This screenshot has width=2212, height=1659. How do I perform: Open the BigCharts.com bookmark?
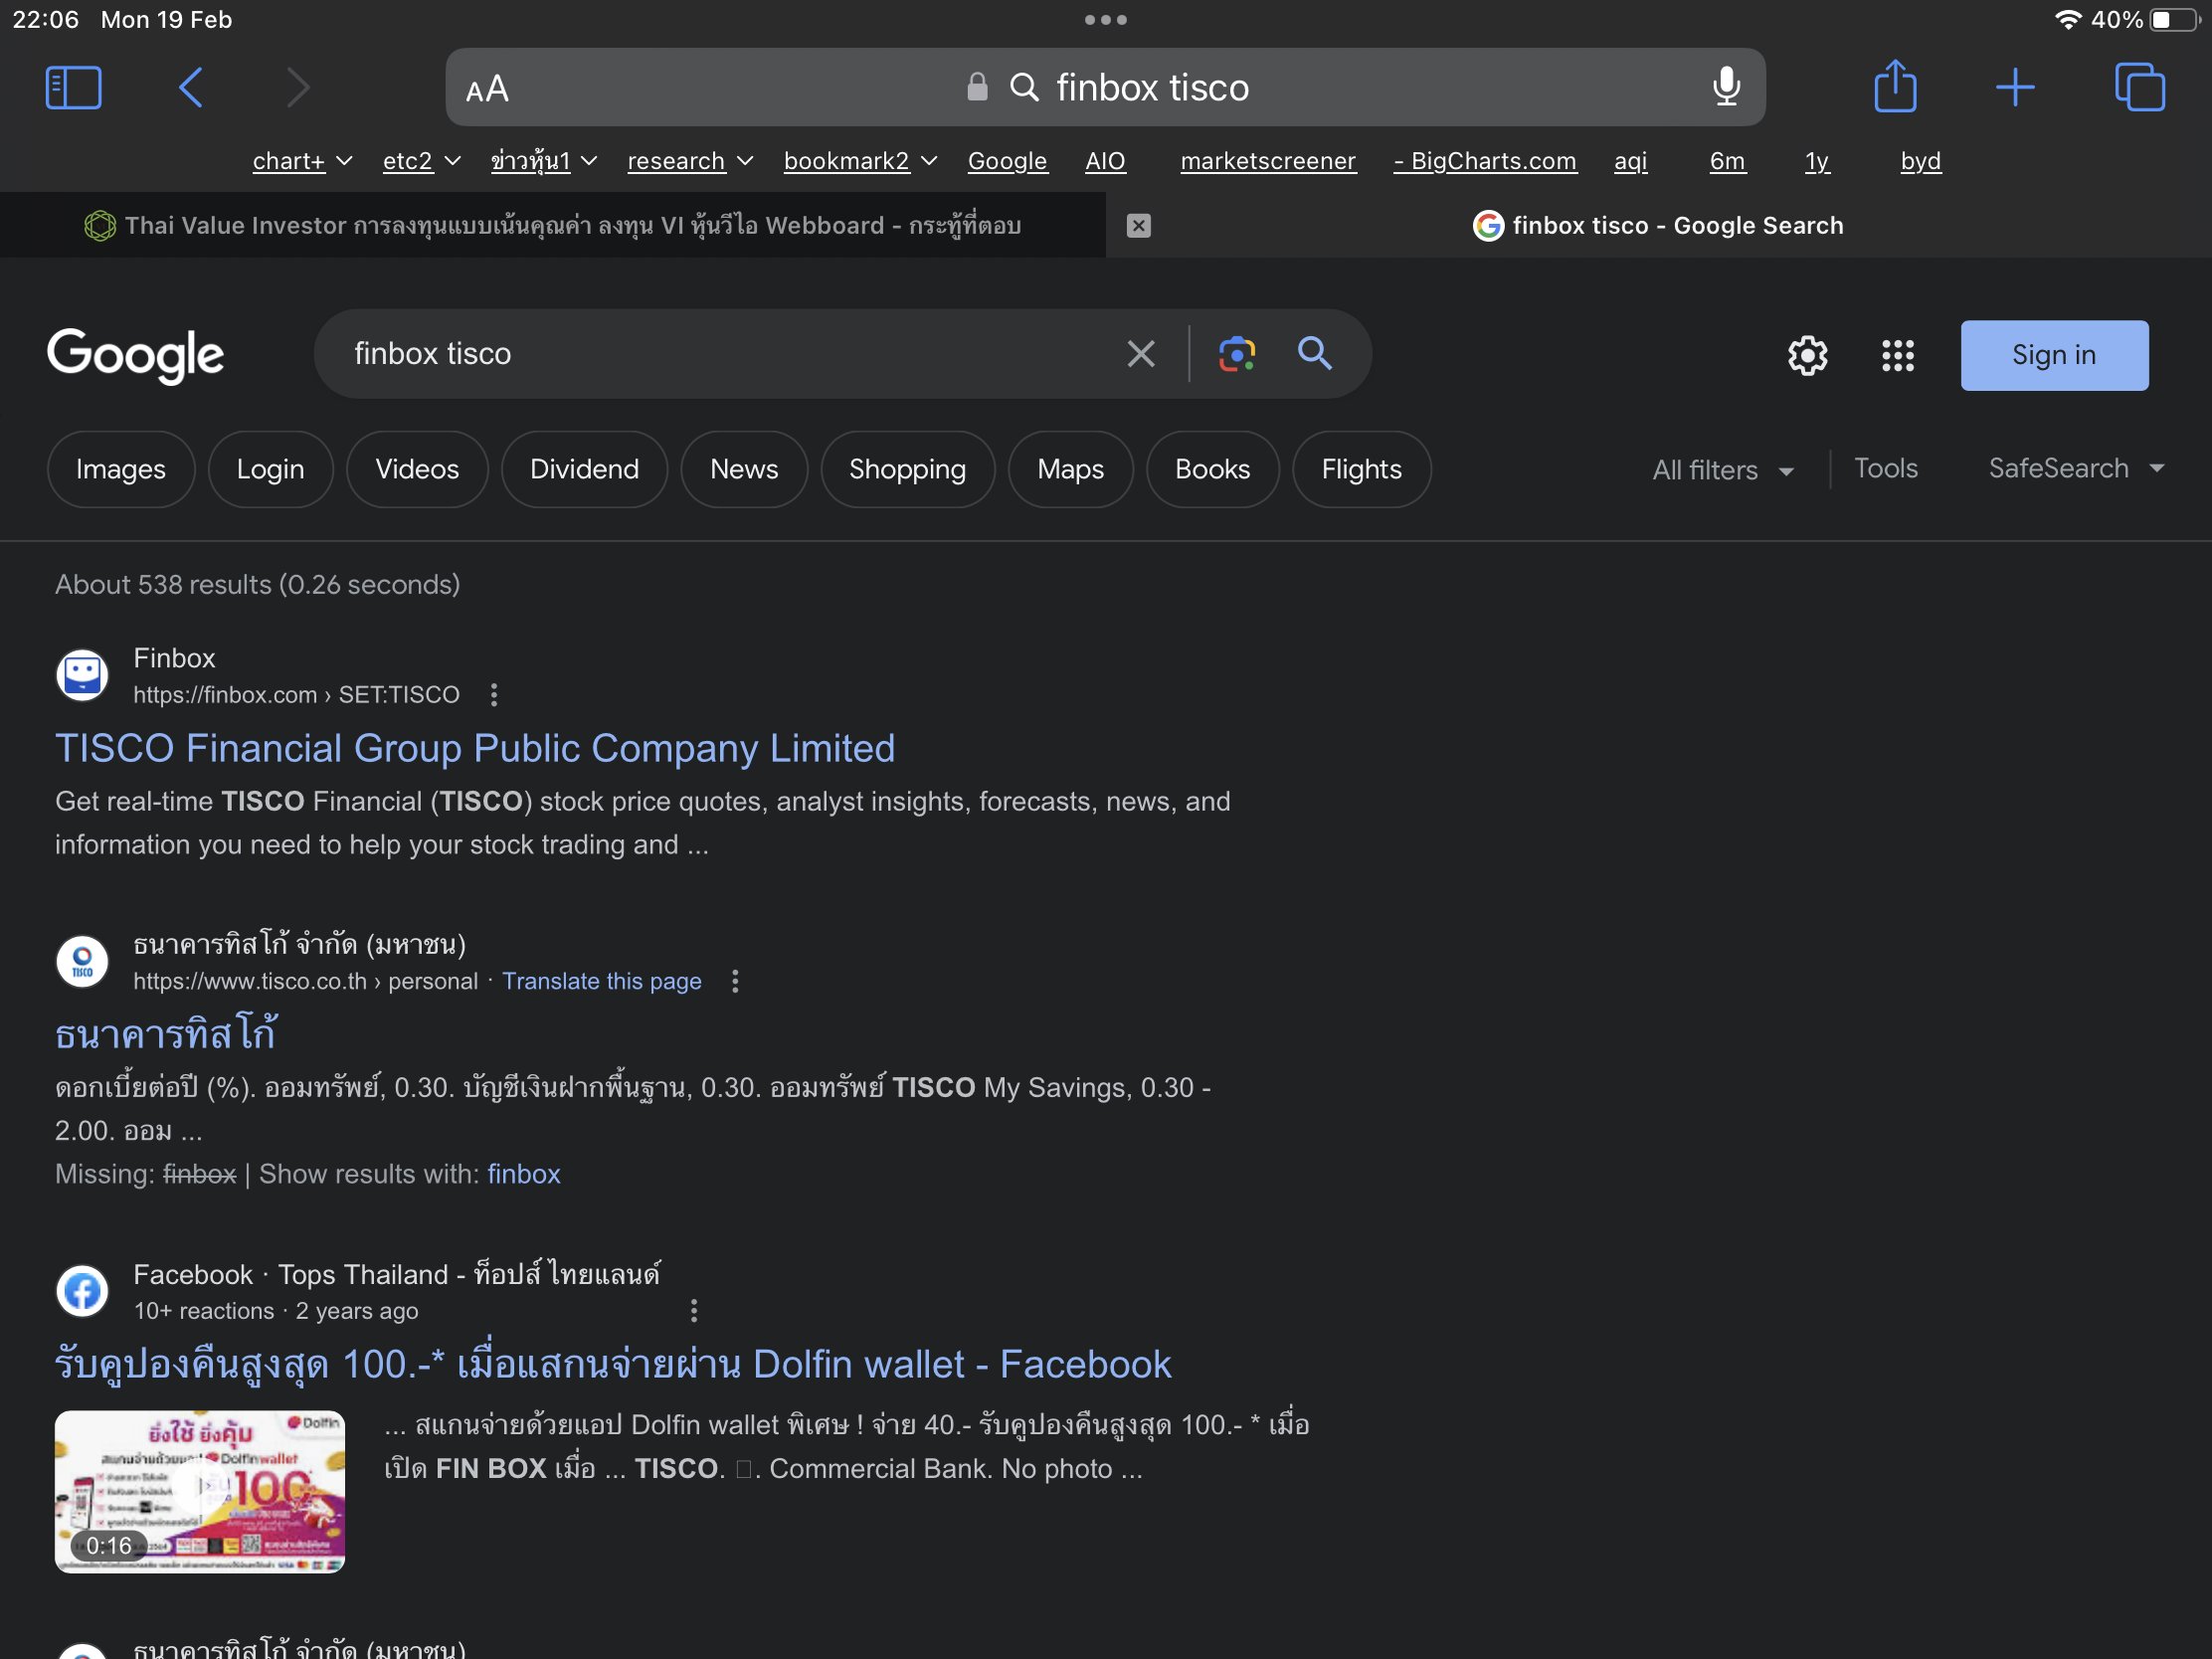(1485, 161)
